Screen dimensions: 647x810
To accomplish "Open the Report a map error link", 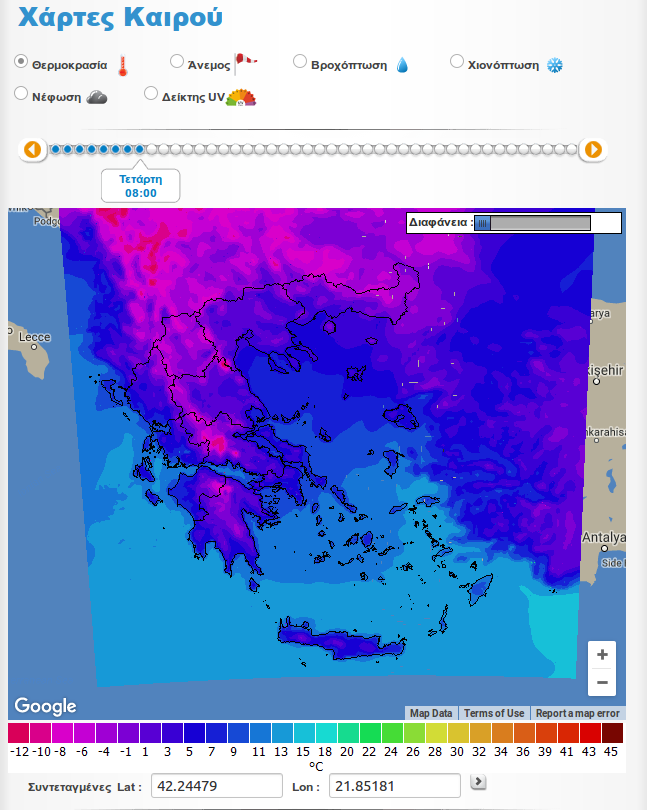I will click(x=578, y=713).
